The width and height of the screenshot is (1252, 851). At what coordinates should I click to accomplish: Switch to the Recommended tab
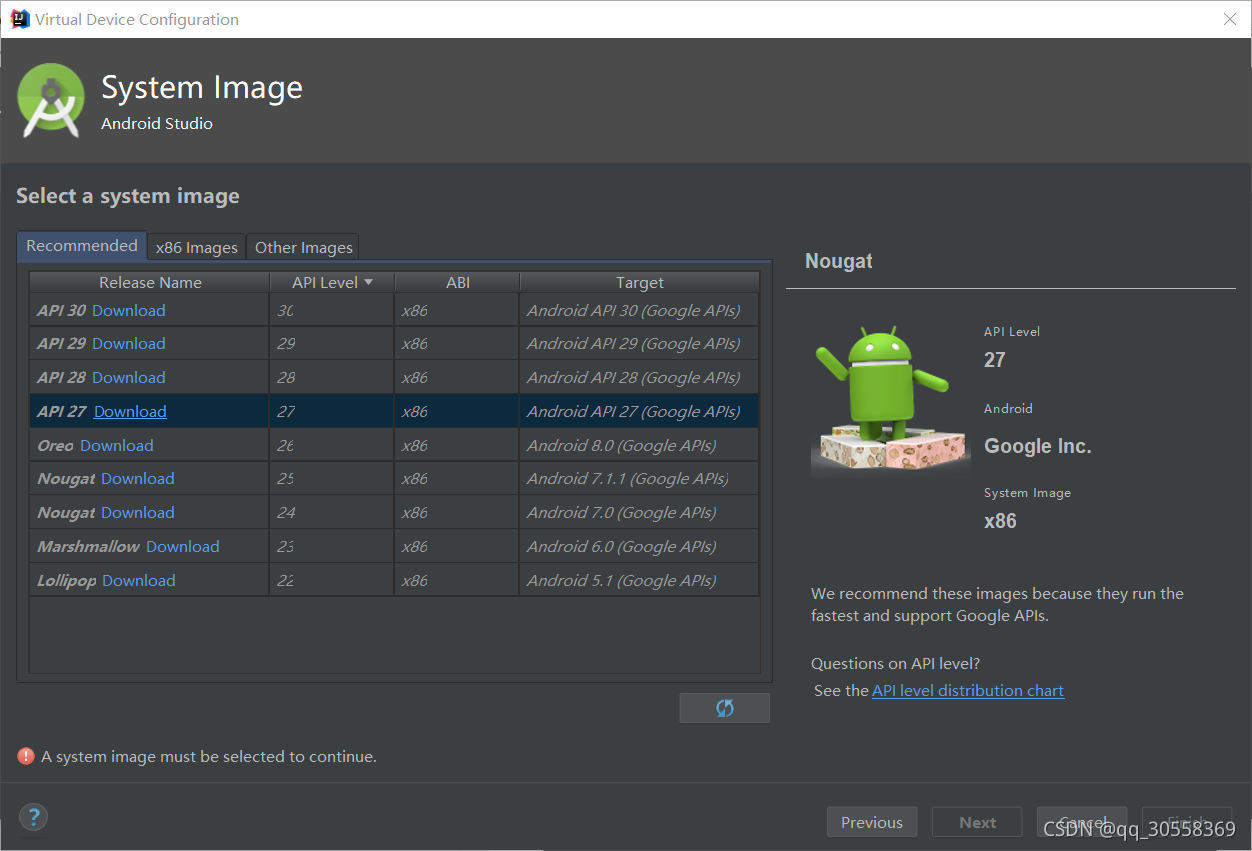(x=82, y=246)
